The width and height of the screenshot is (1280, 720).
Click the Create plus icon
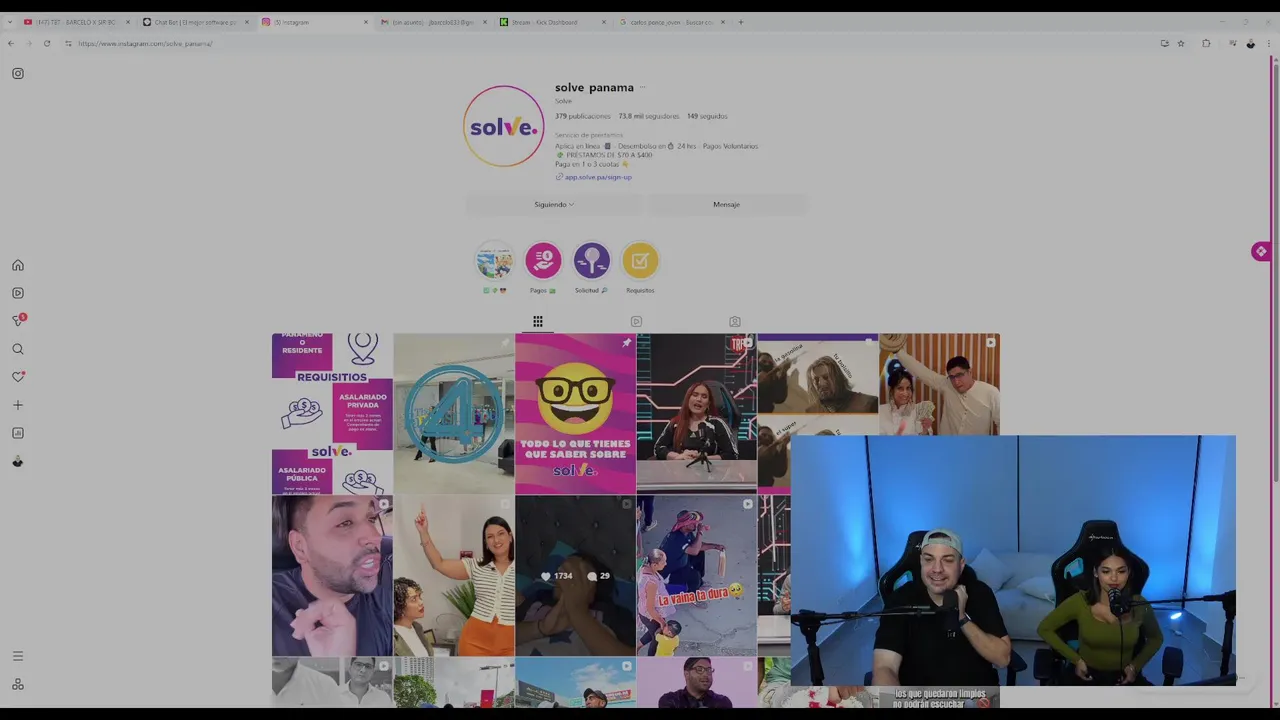(18, 405)
